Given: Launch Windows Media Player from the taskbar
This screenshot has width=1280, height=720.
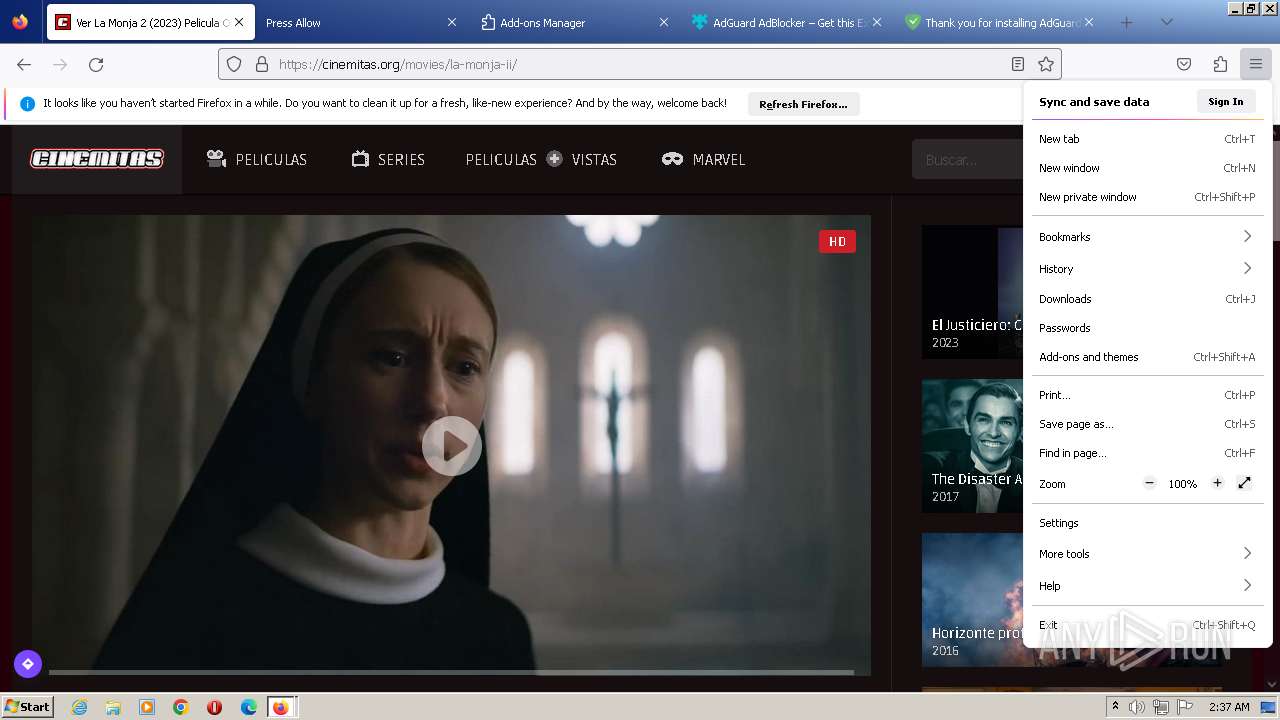Looking at the screenshot, I should 147,707.
